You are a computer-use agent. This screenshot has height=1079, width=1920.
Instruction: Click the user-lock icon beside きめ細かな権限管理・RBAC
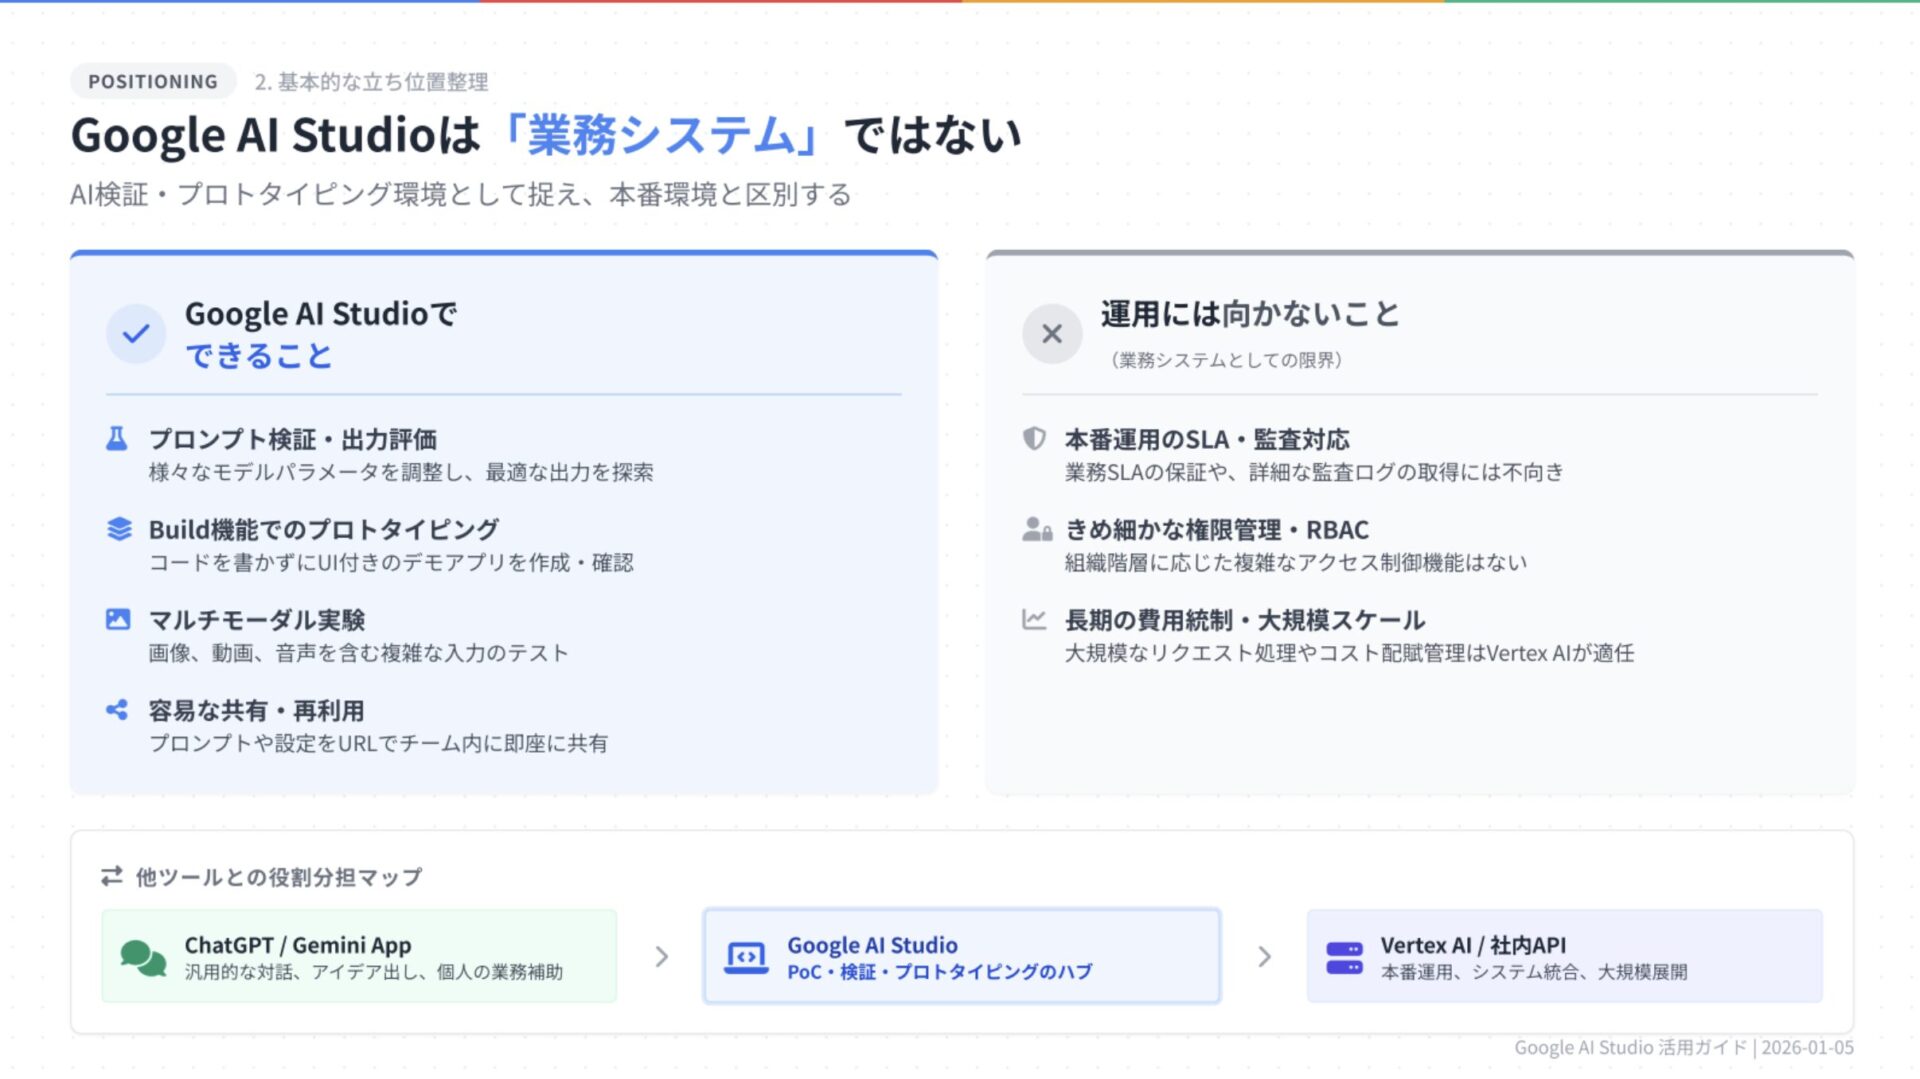1036,529
